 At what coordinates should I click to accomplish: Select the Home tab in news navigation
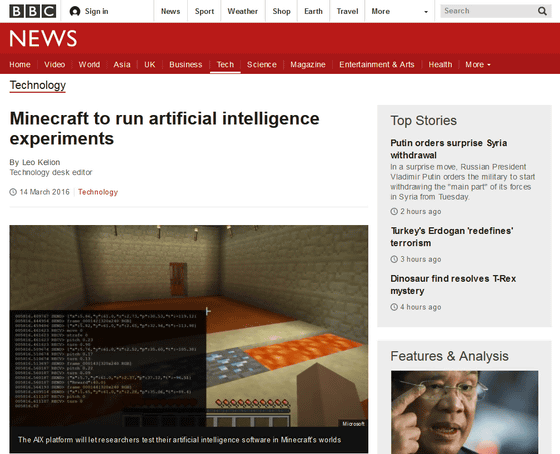pyautogui.click(x=20, y=65)
